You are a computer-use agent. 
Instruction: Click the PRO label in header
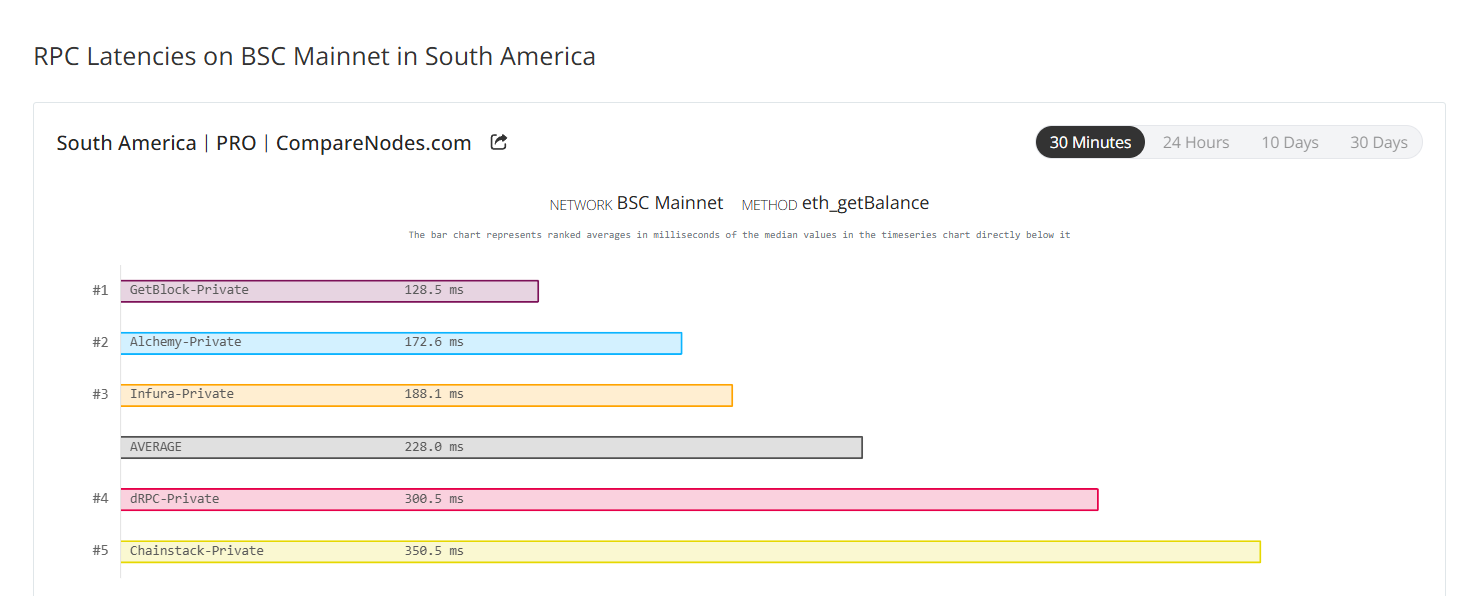coord(236,143)
